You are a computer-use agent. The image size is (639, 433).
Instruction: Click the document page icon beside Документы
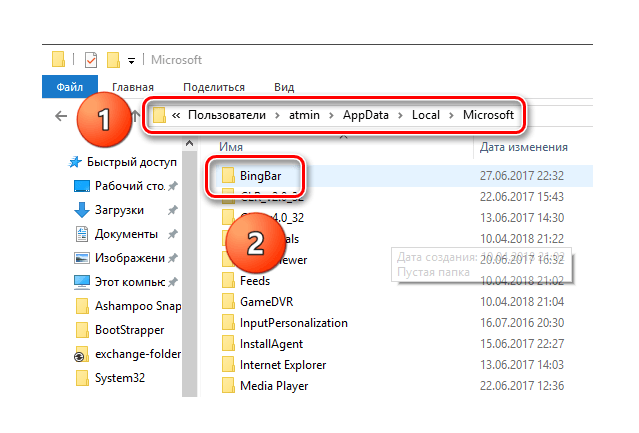tap(82, 234)
